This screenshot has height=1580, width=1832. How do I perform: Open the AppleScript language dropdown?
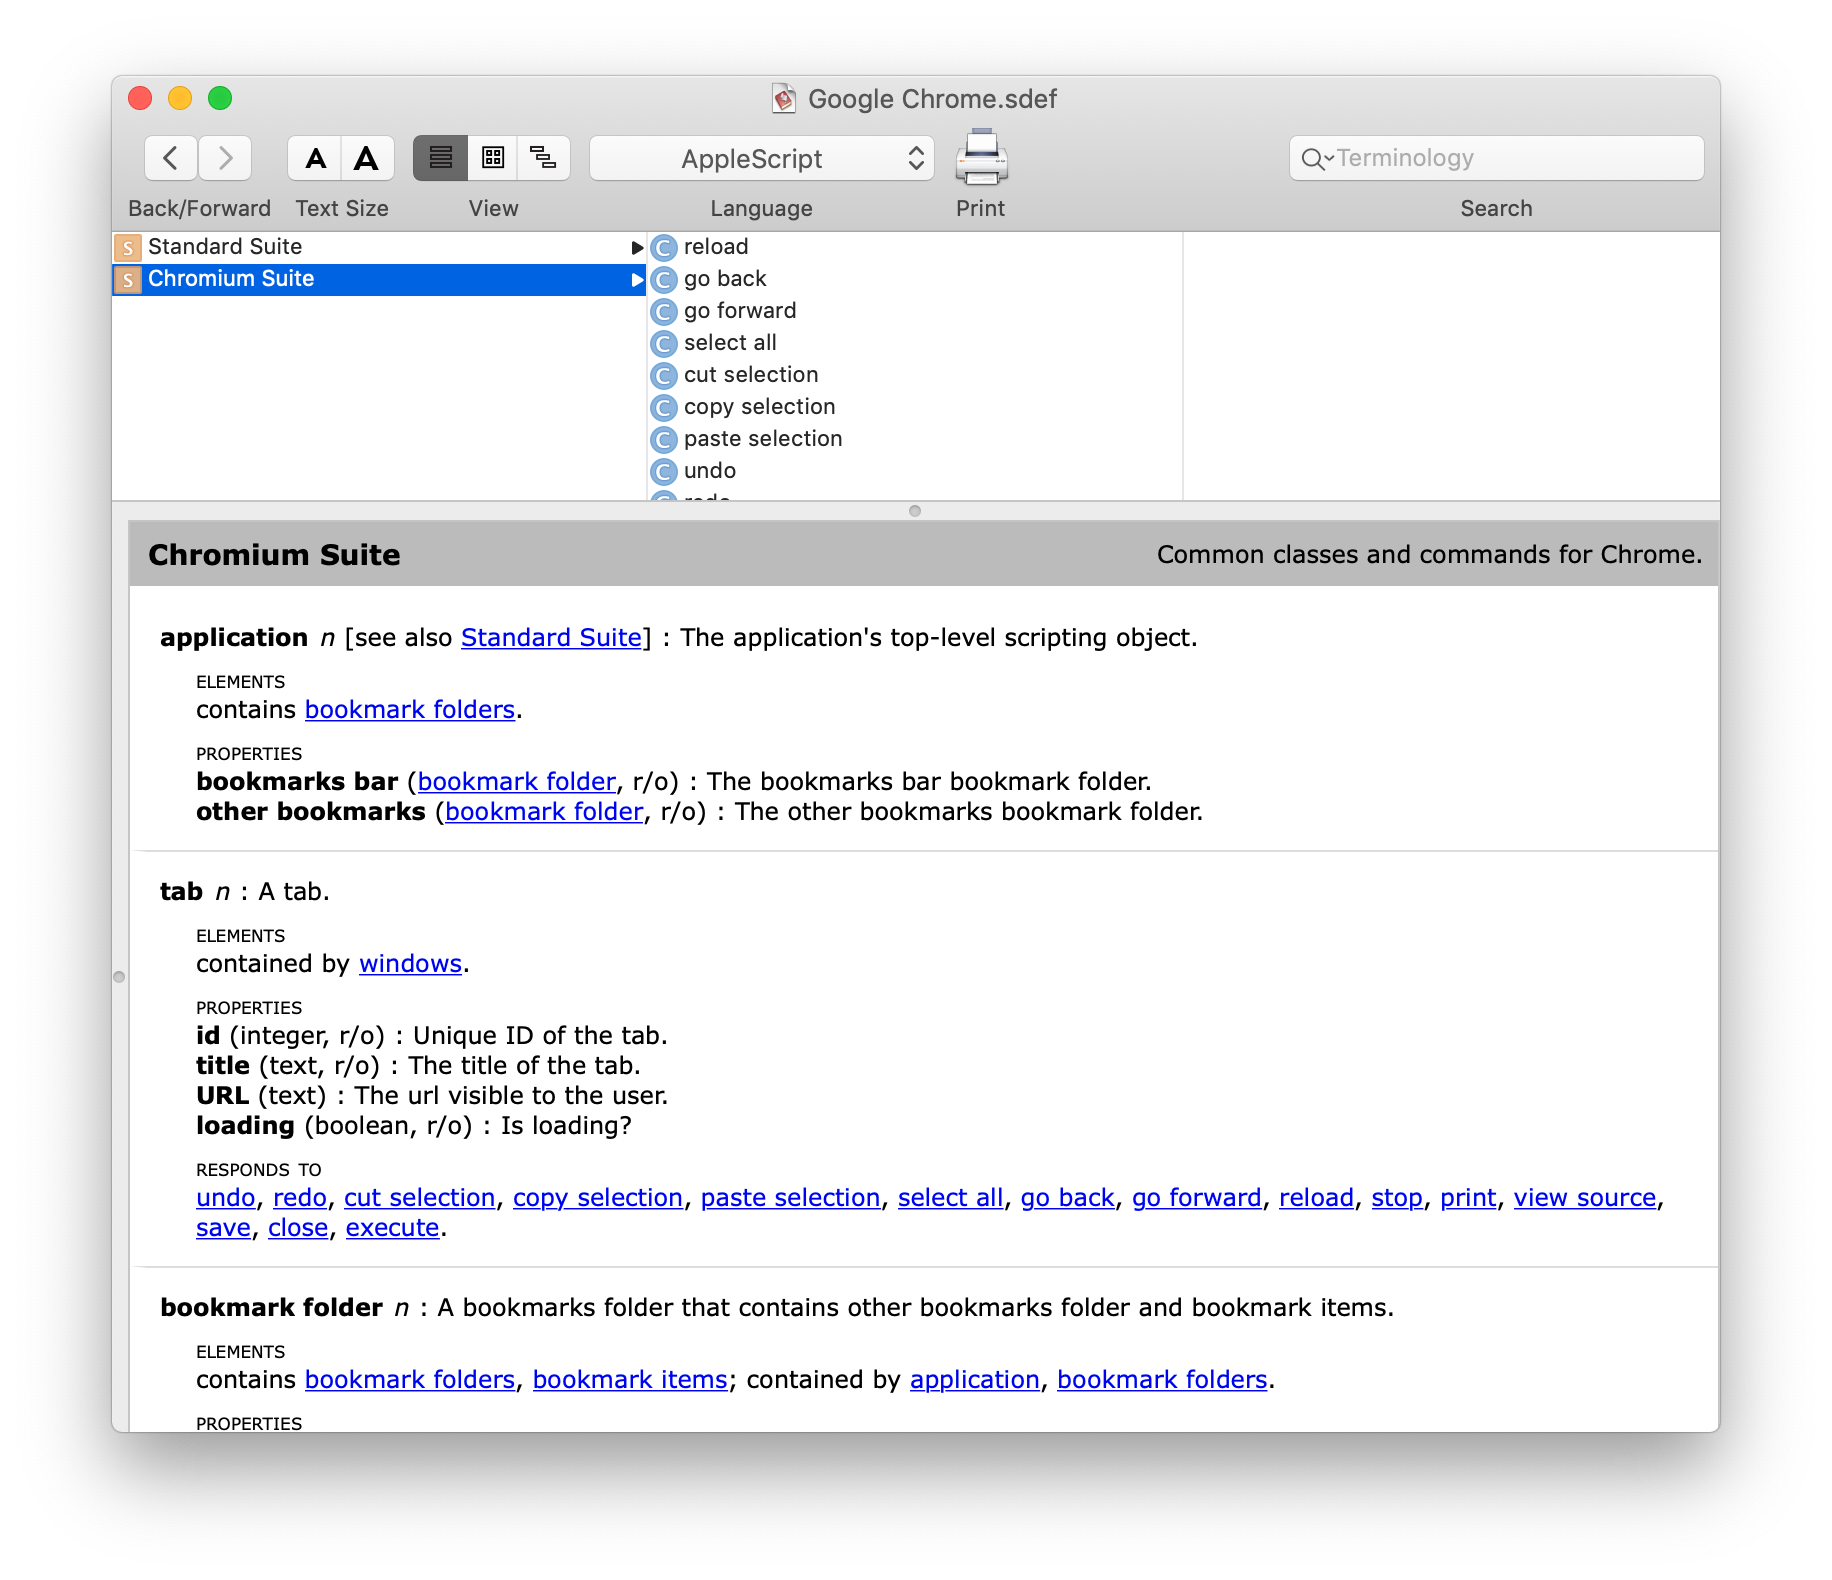pos(762,157)
